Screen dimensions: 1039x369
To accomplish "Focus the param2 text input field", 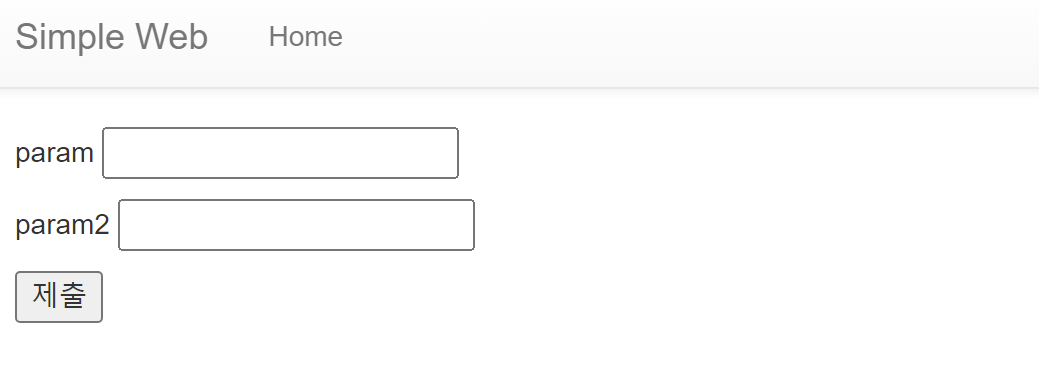I will [296, 225].
